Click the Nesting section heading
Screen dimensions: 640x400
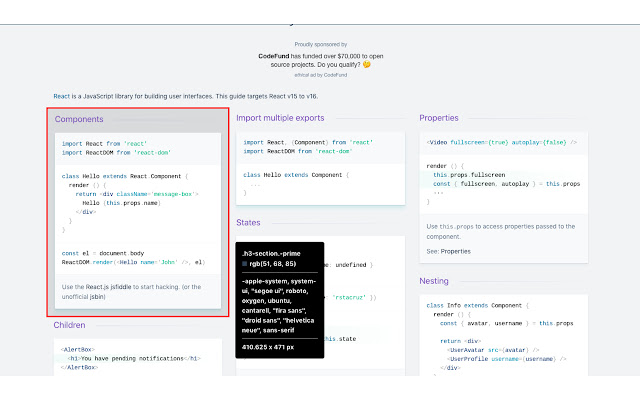pyautogui.click(x=434, y=281)
